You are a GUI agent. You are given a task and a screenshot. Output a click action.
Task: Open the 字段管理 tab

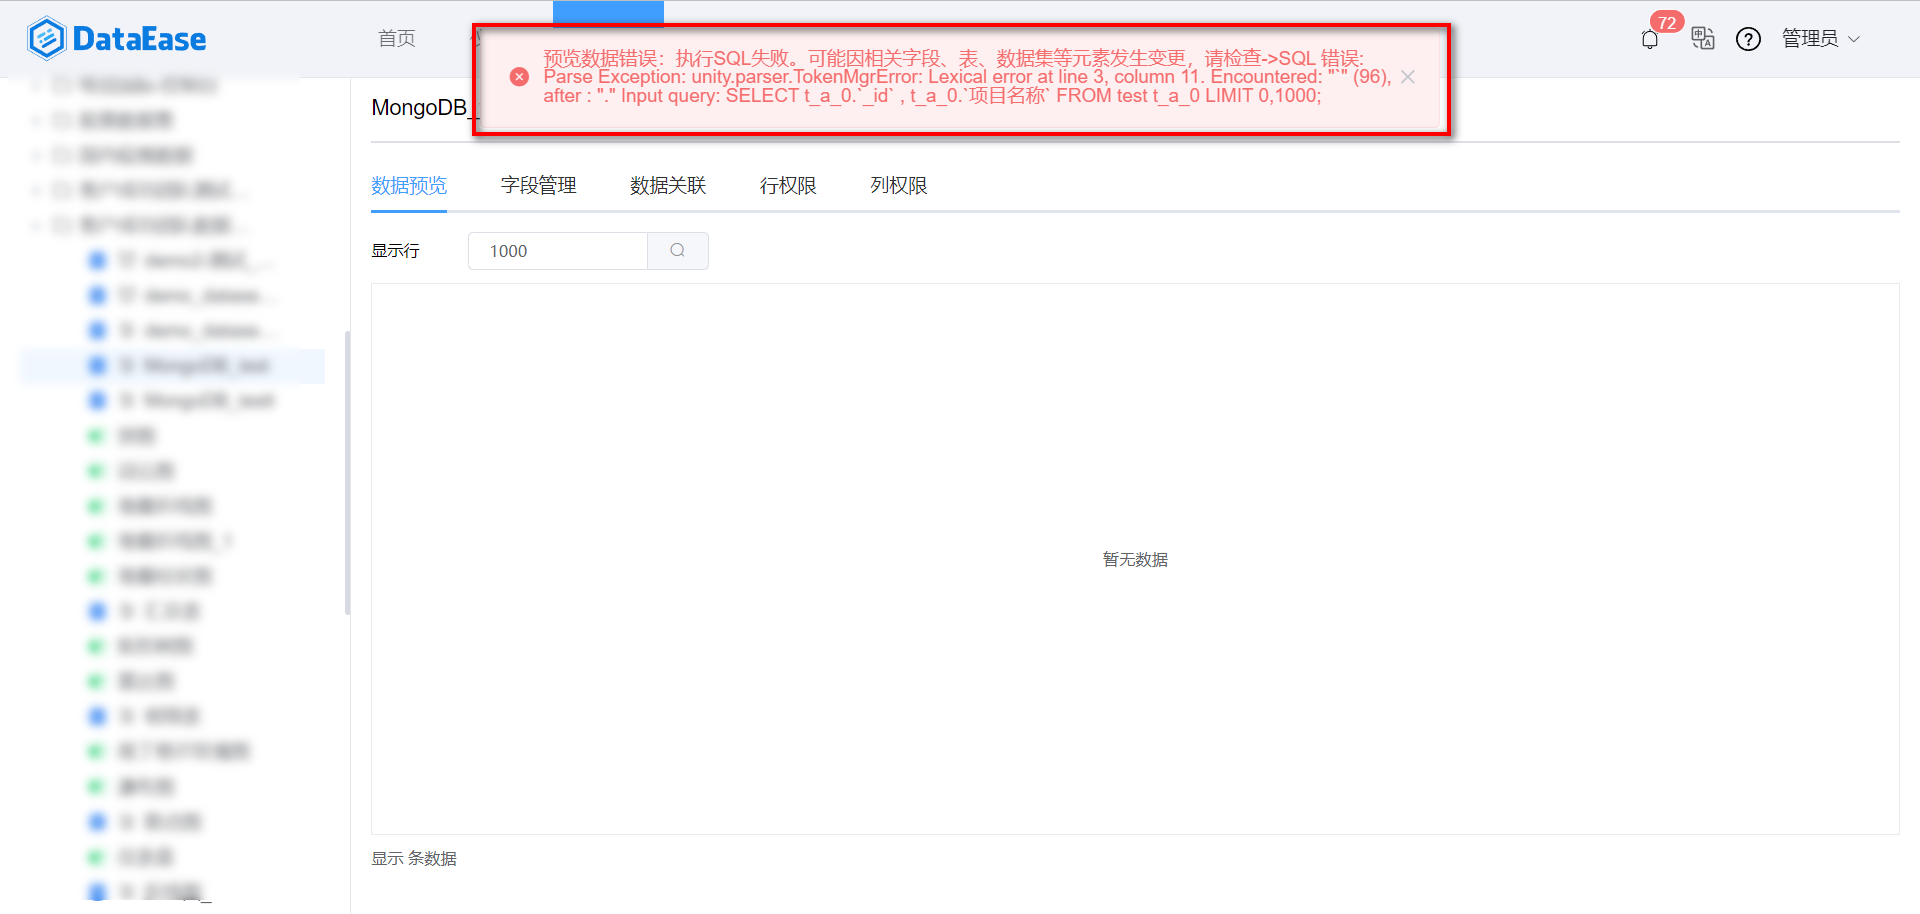pos(539,186)
